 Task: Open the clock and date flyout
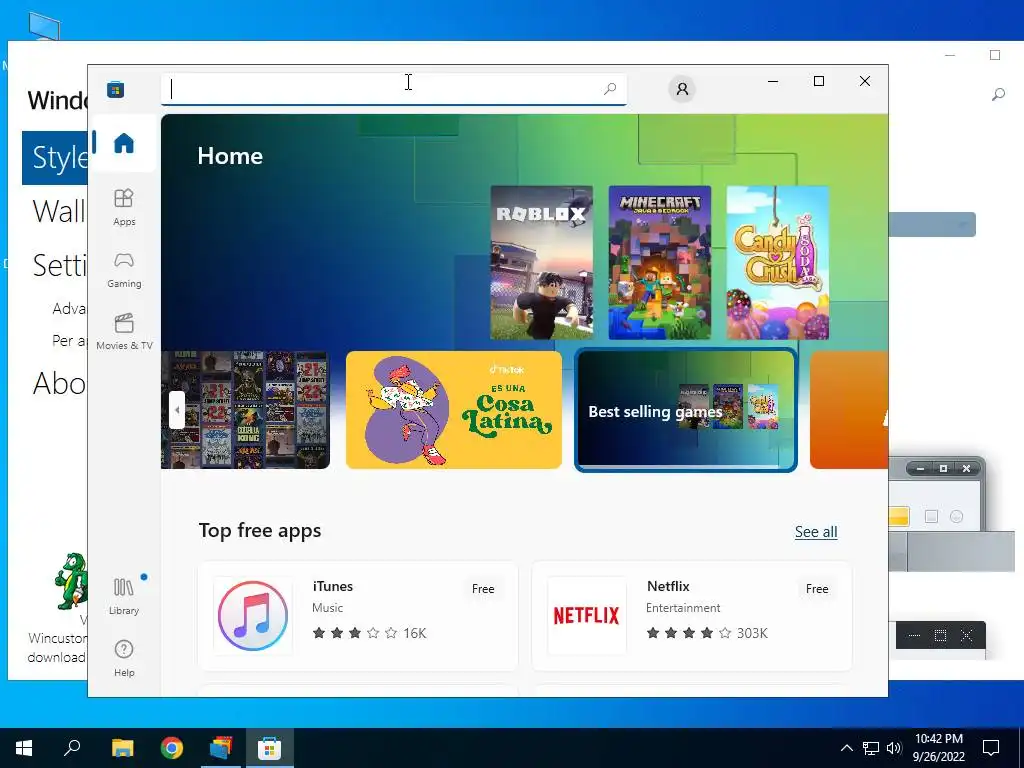click(938, 748)
